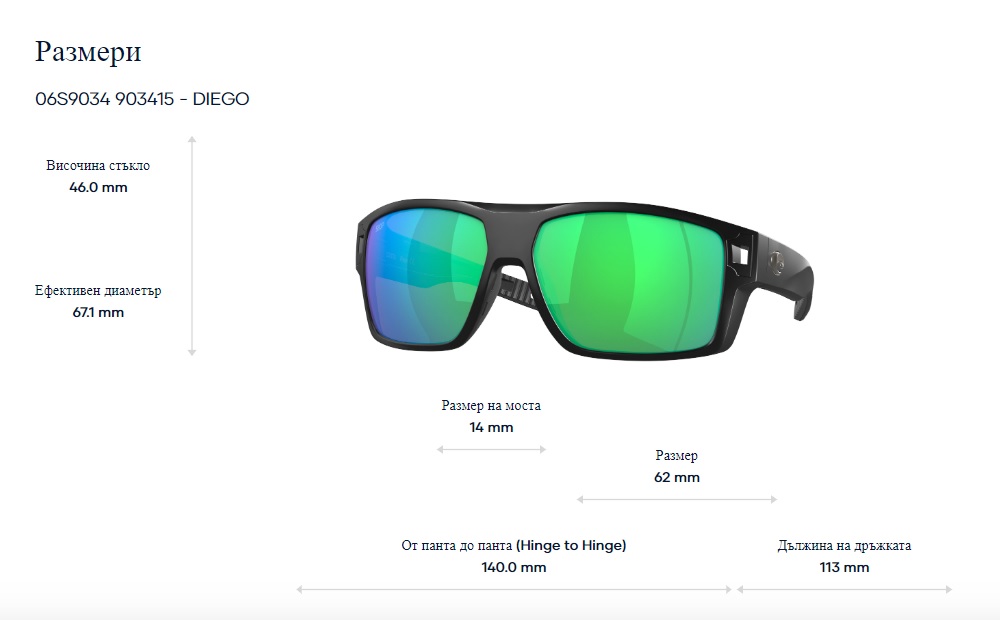Click the Височина стъкло label

tap(98, 165)
